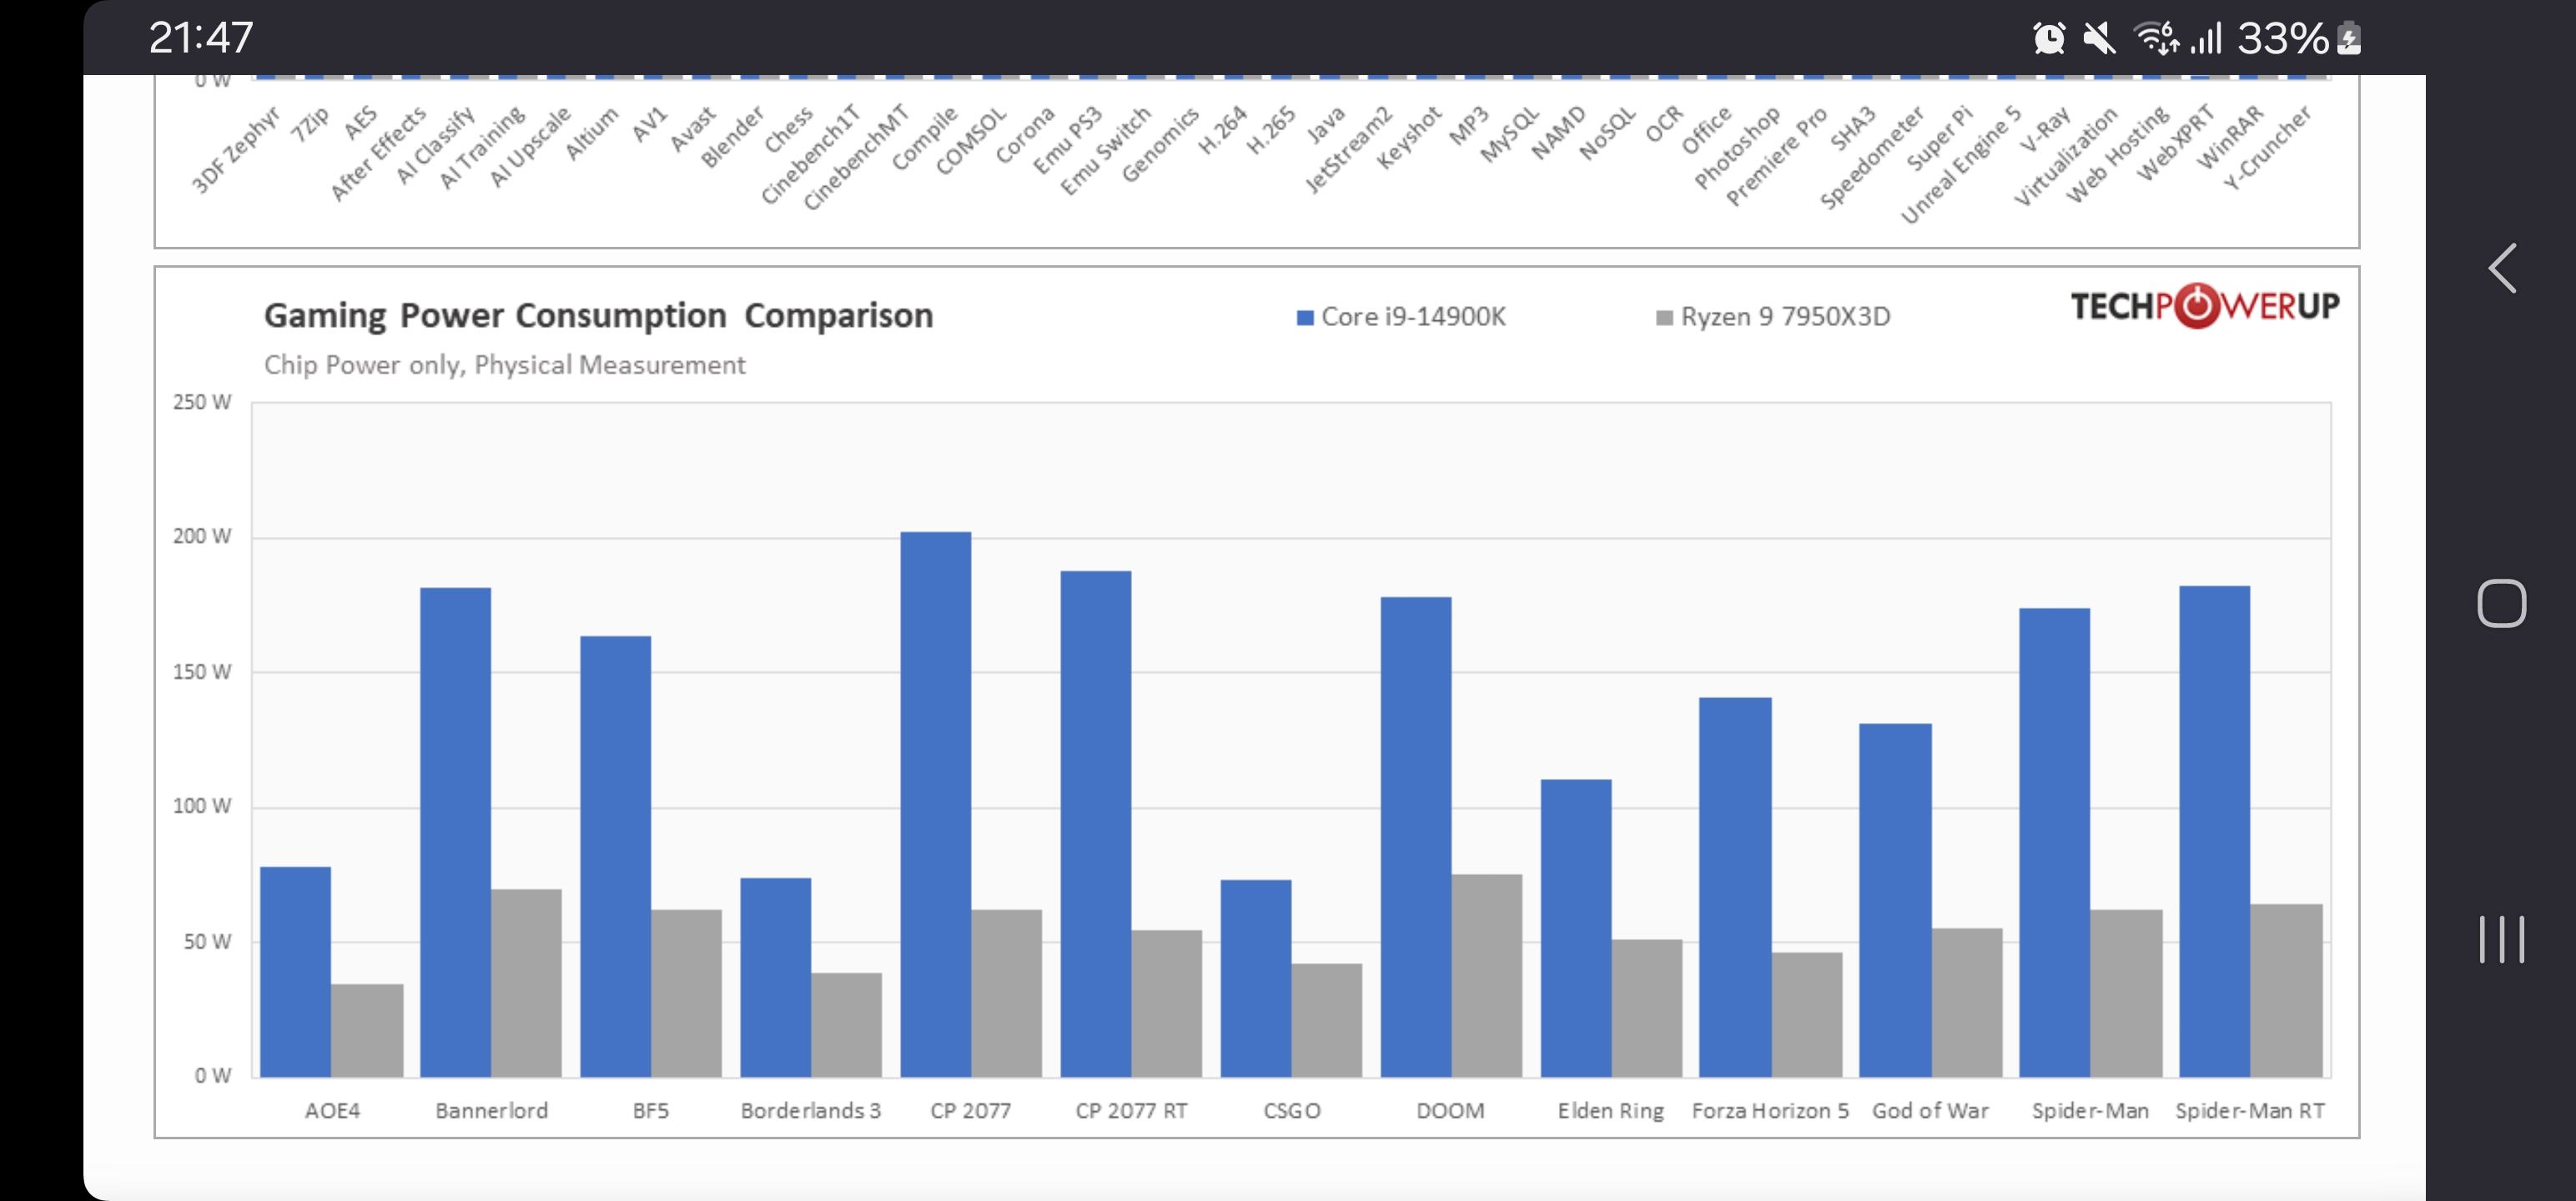
Task: Tap the blue Spider-Man RT bar
Action: tap(2214, 831)
